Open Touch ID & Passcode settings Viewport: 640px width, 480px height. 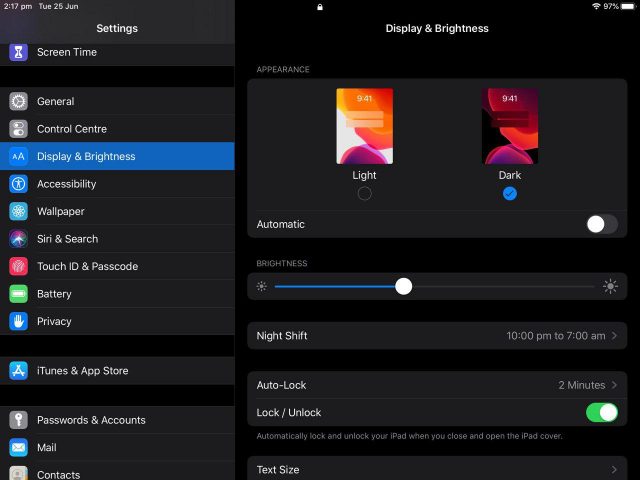click(x=117, y=267)
